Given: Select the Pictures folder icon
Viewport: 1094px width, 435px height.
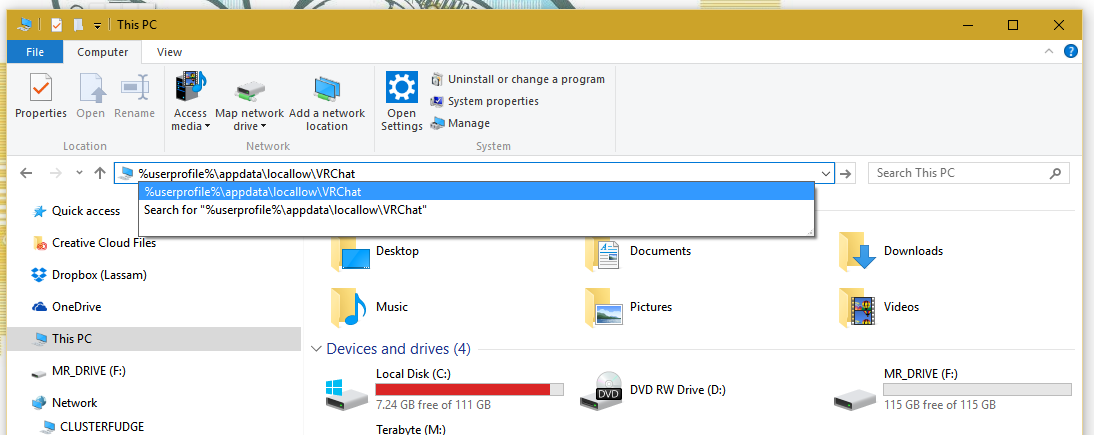Looking at the screenshot, I should coord(603,307).
